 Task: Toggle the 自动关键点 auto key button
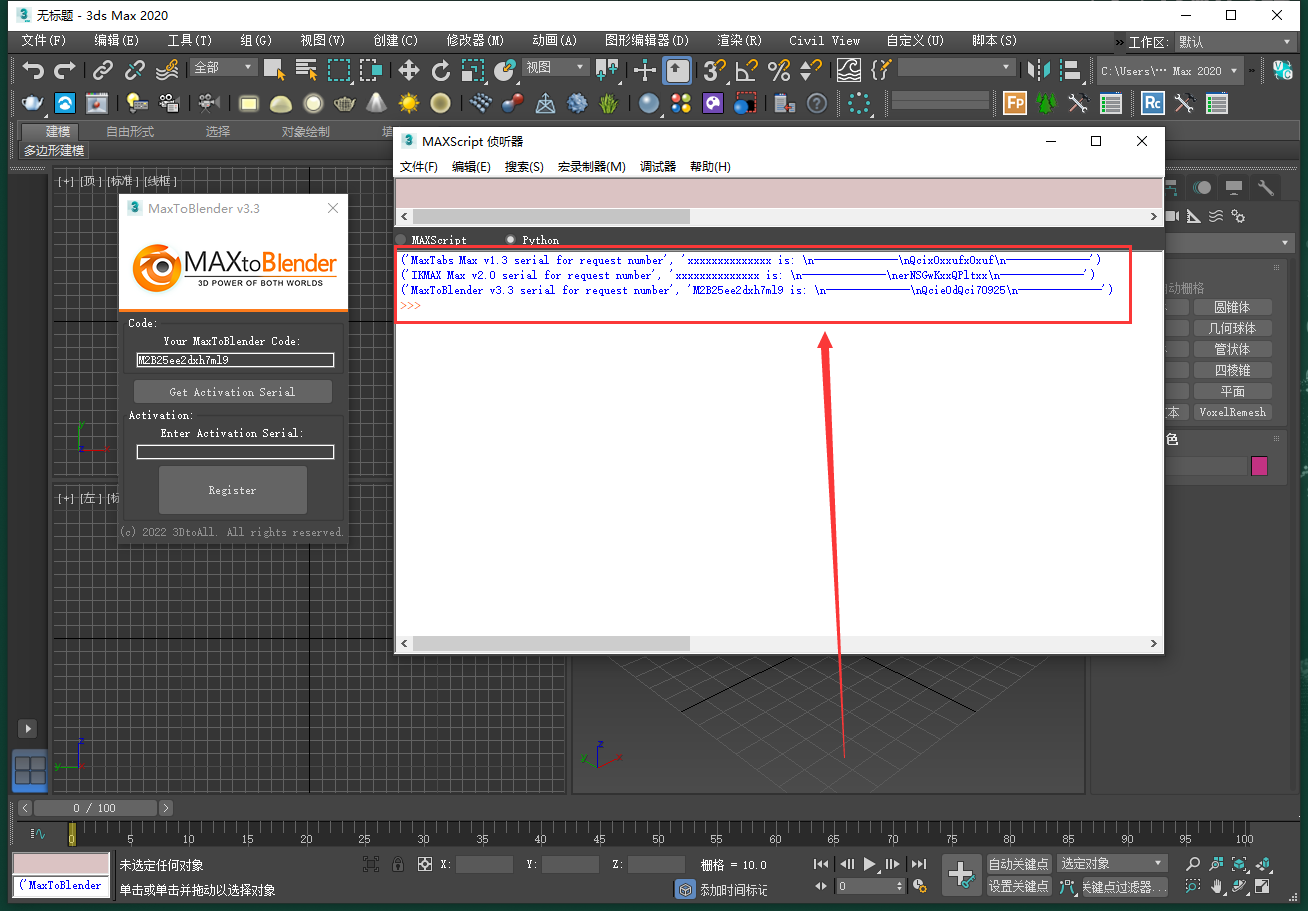tap(1019, 863)
